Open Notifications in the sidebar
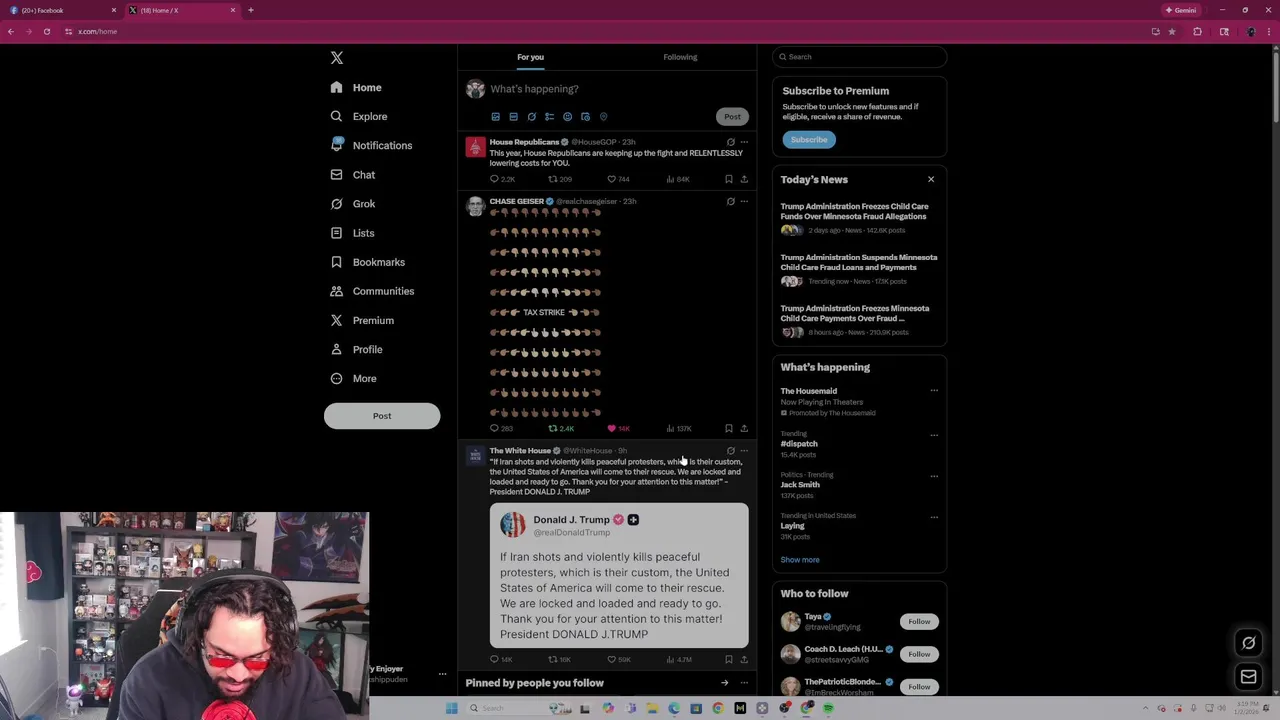This screenshot has width=1280, height=720. point(370,146)
